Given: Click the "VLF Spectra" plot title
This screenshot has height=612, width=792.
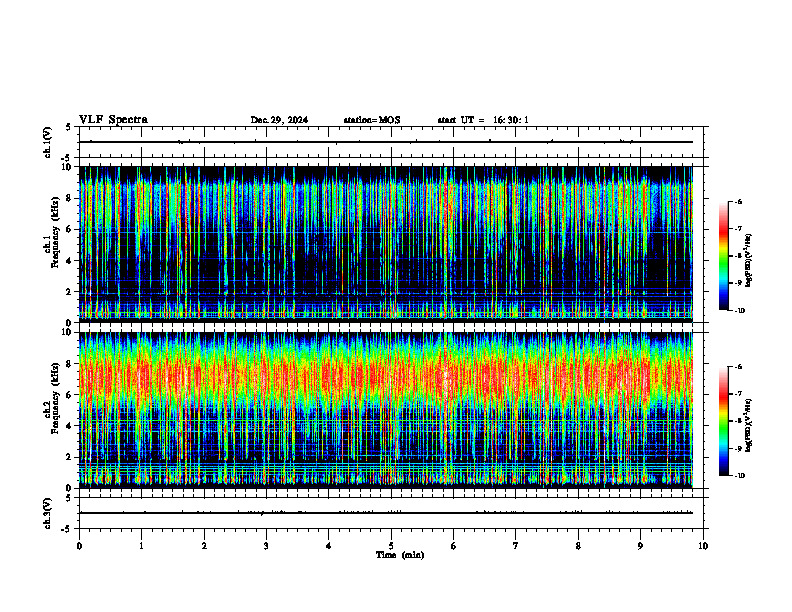Looking at the screenshot, I should click(x=113, y=120).
